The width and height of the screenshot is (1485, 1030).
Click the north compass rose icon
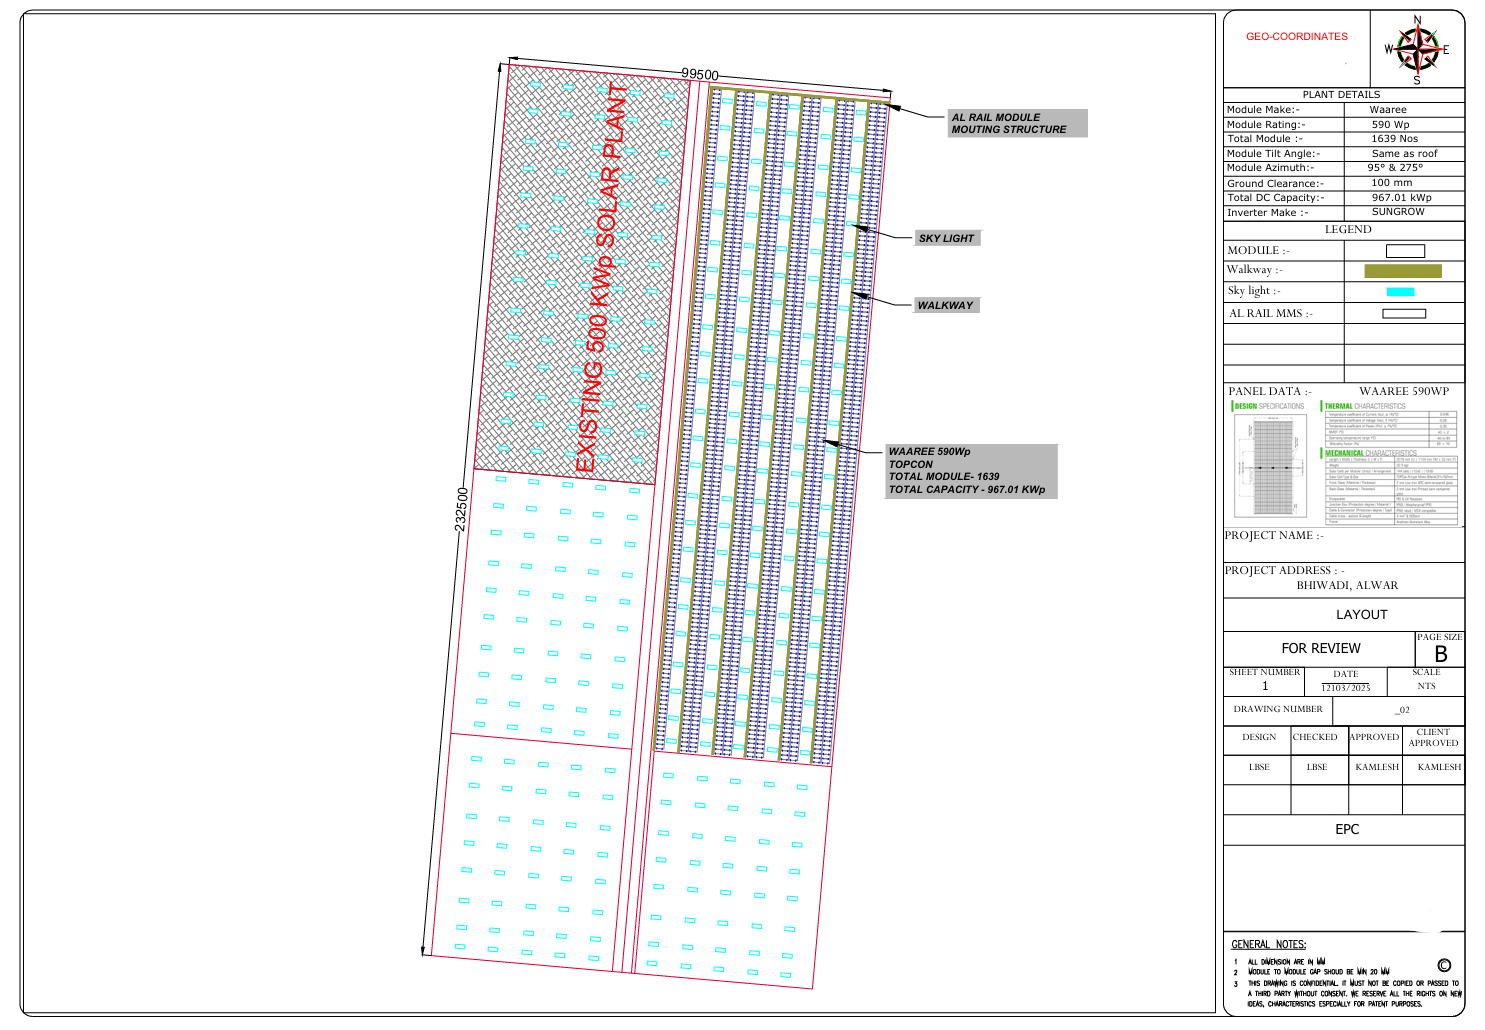pyautogui.click(x=1417, y=49)
